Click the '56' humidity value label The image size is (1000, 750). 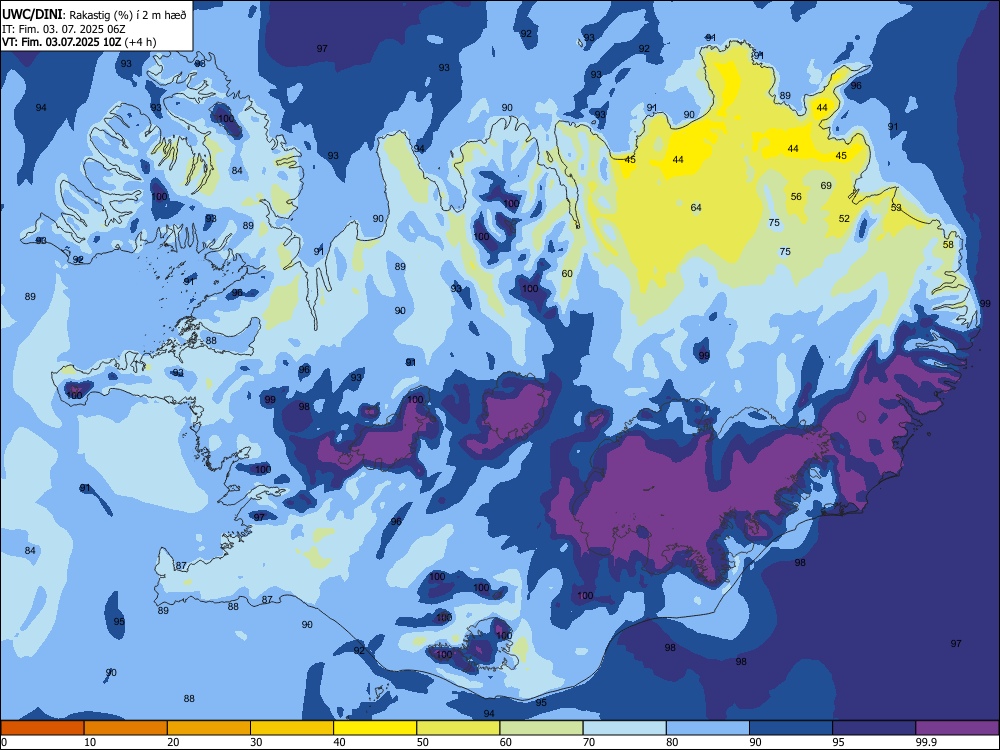click(x=796, y=196)
